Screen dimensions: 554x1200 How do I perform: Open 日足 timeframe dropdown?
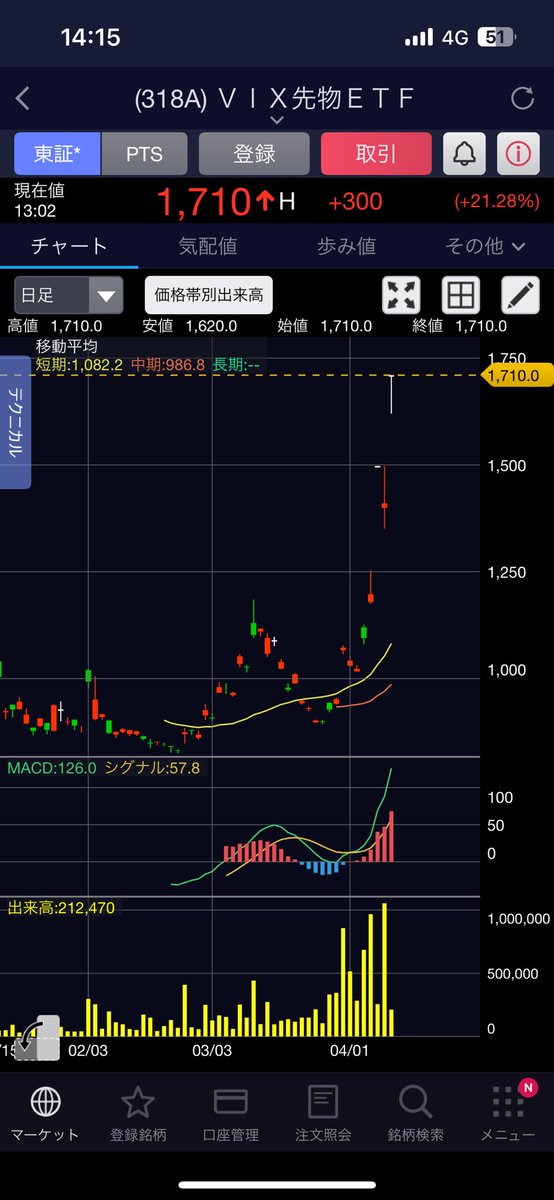point(69,295)
